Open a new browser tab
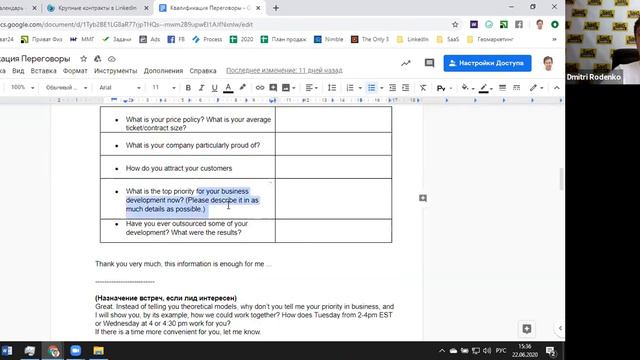This screenshot has height=360, width=640. pyautogui.click(x=276, y=8)
